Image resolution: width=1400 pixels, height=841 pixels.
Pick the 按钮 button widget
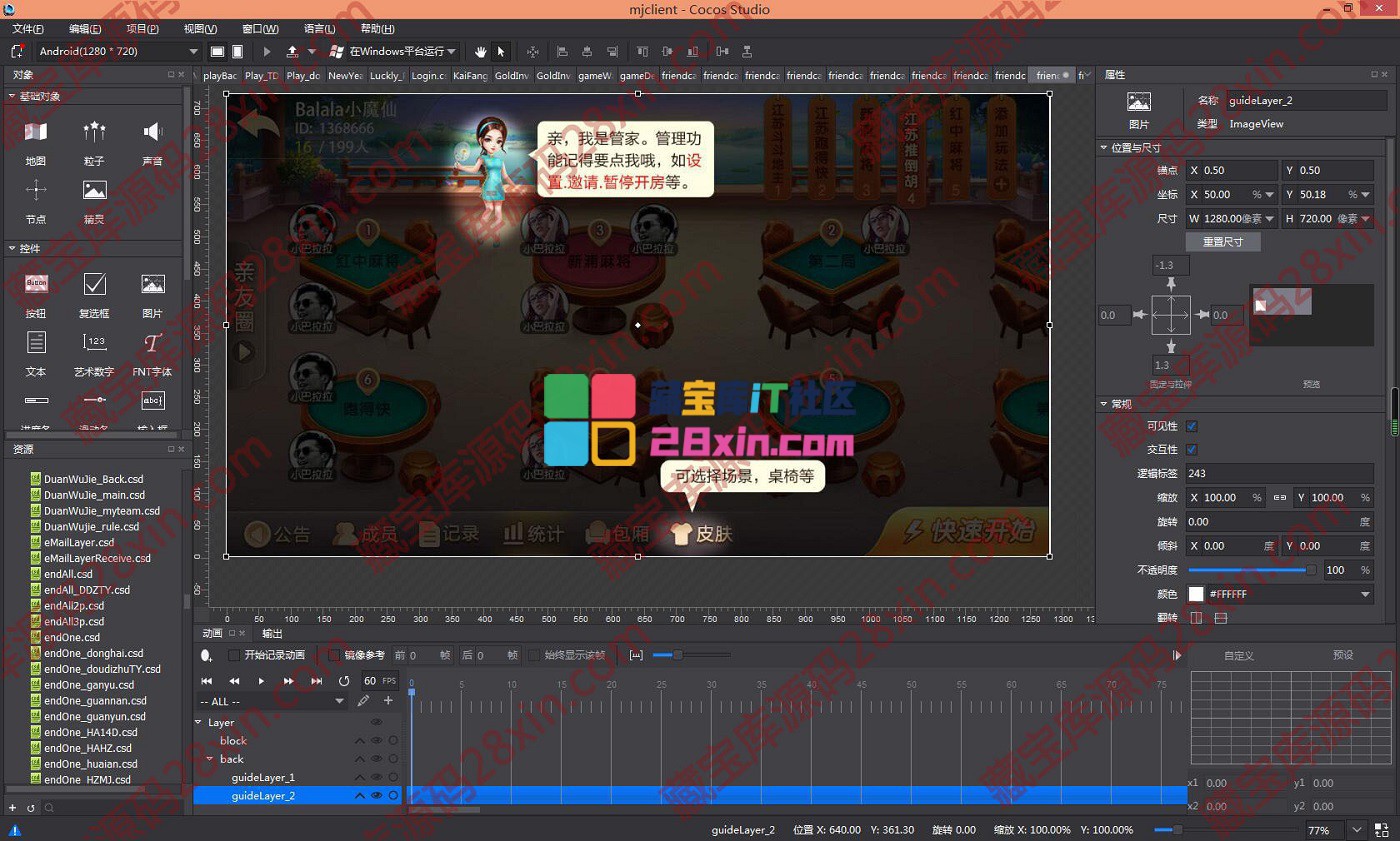click(x=36, y=296)
